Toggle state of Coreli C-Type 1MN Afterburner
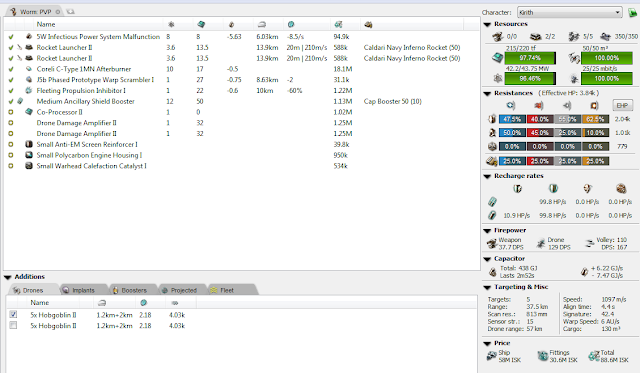The height and width of the screenshot is (373, 640). point(11,69)
